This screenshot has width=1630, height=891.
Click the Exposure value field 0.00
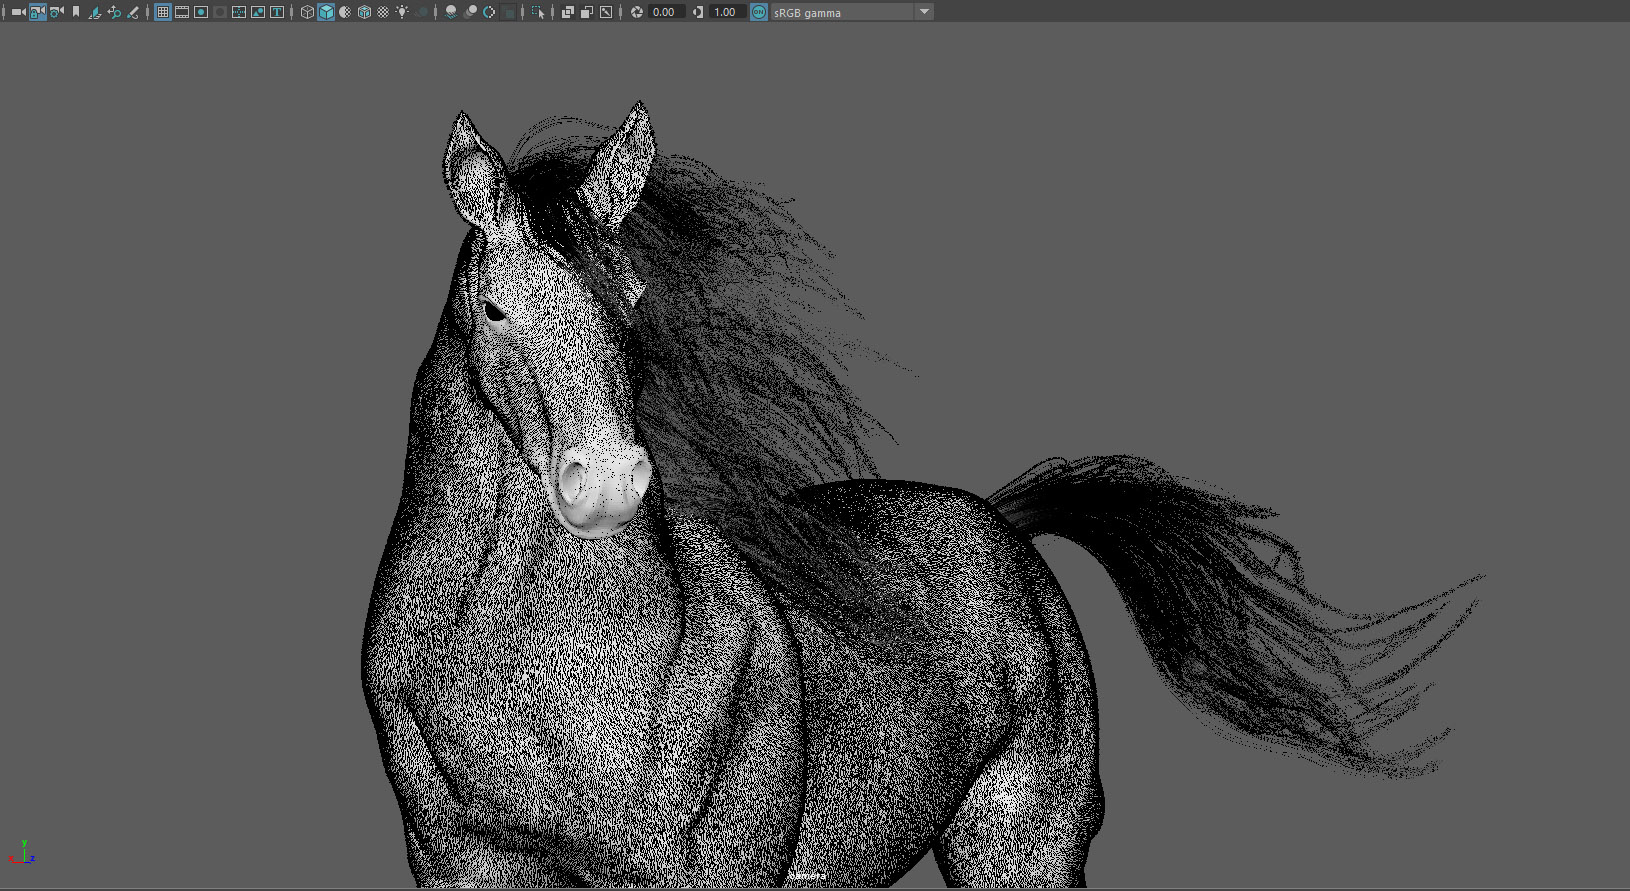tap(666, 12)
